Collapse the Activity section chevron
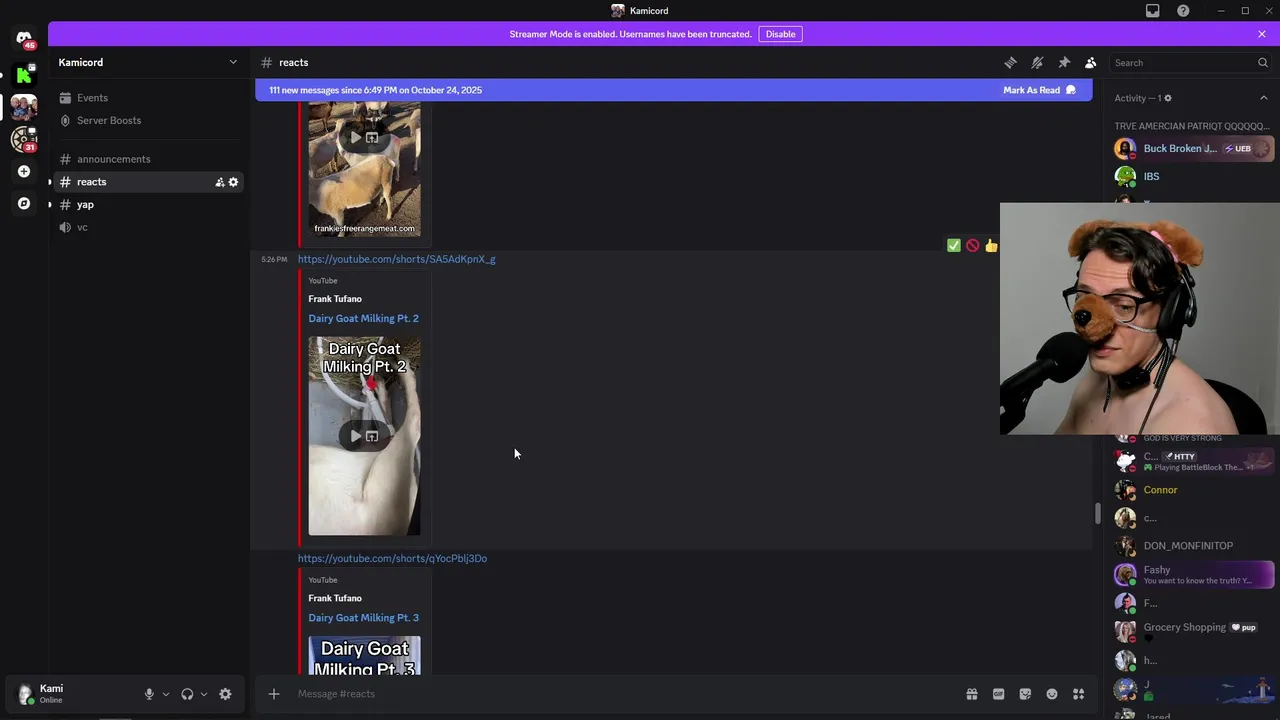 (x=1263, y=98)
